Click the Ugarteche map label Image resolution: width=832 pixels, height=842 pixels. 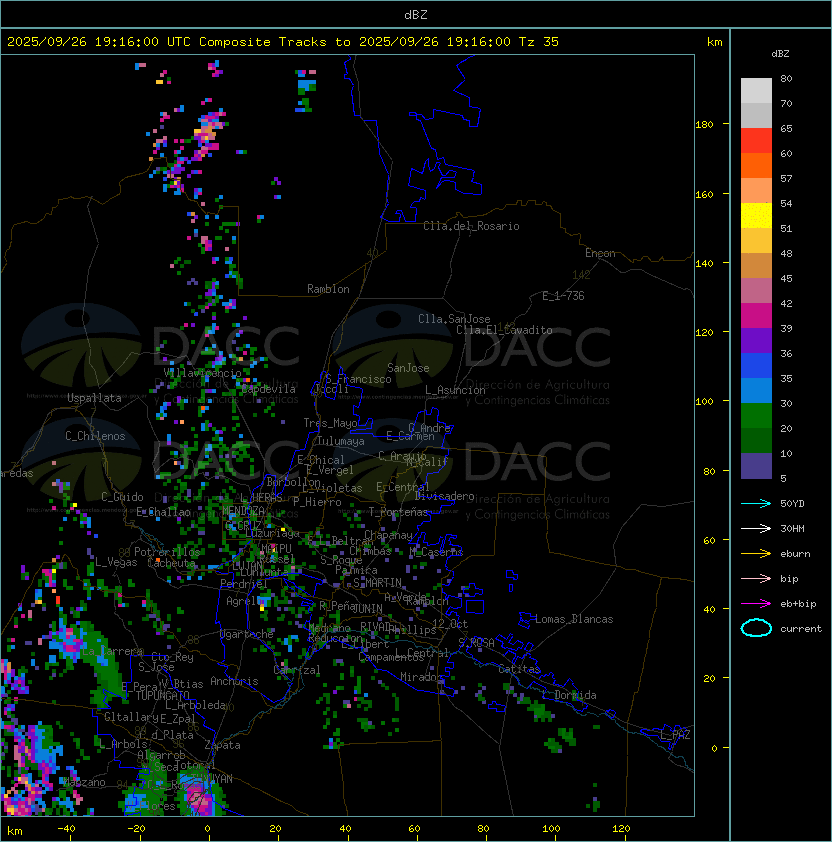[x=247, y=634]
